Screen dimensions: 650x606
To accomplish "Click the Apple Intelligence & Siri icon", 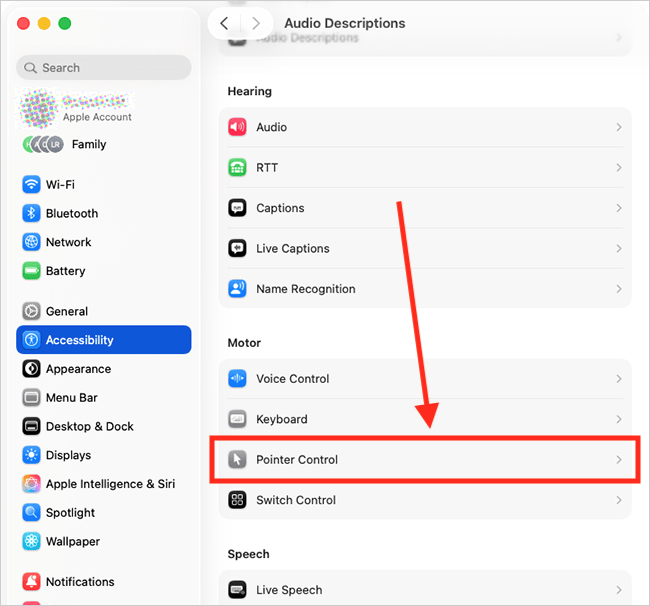I will point(31,484).
